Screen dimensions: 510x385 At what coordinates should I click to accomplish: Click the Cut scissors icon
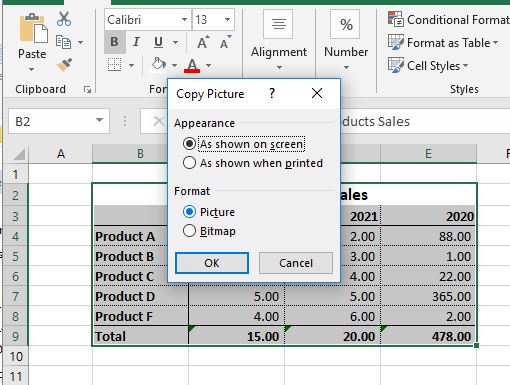click(x=64, y=19)
